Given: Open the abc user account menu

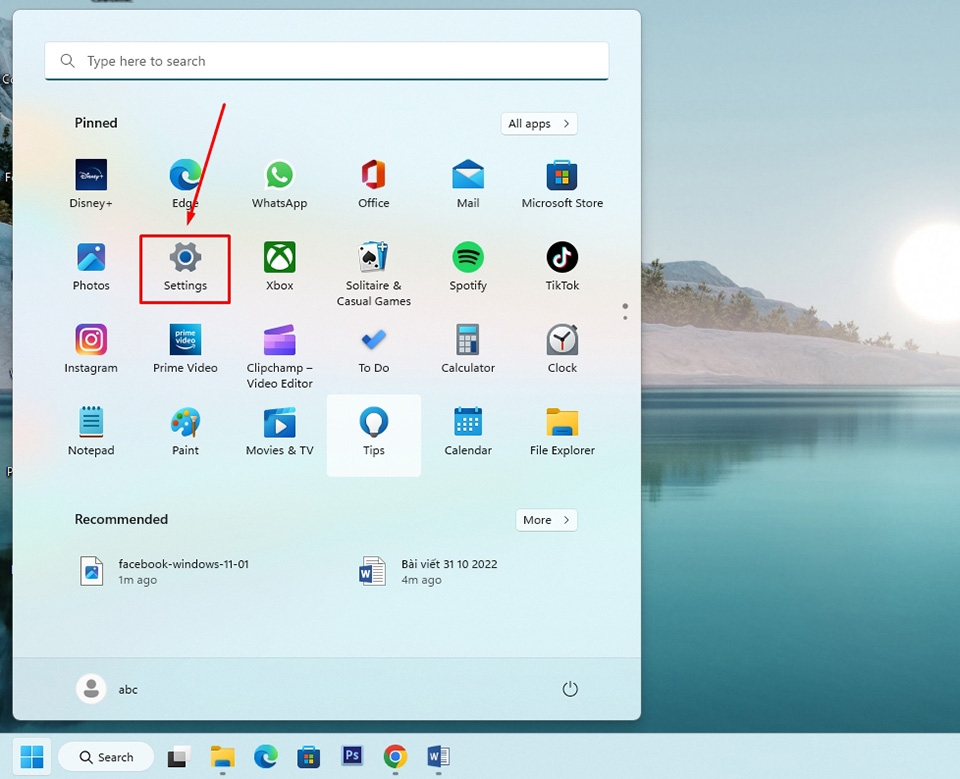Looking at the screenshot, I should [107, 689].
